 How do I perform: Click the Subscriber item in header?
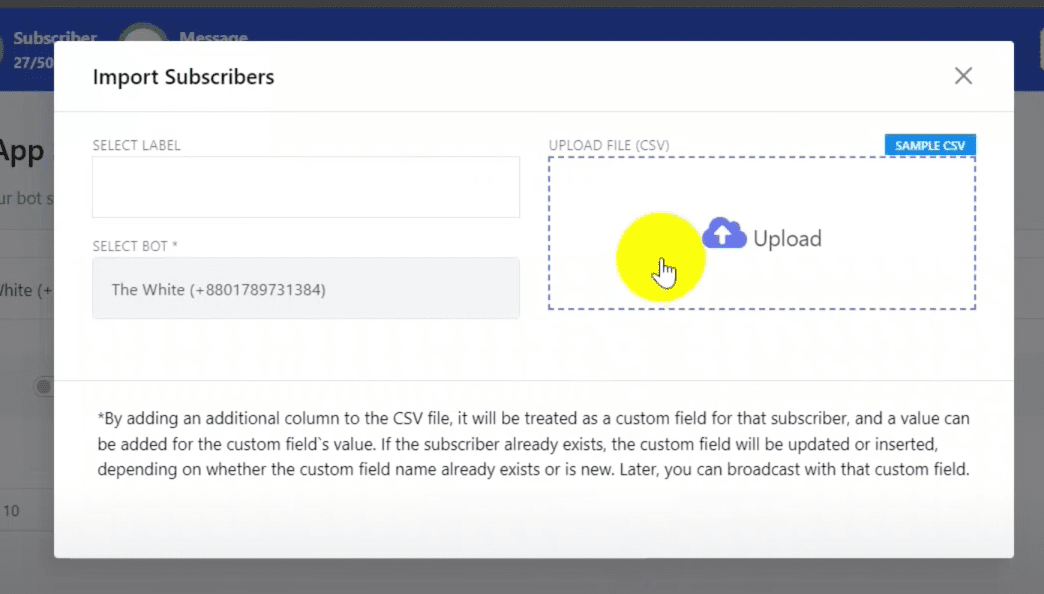[54, 38]
